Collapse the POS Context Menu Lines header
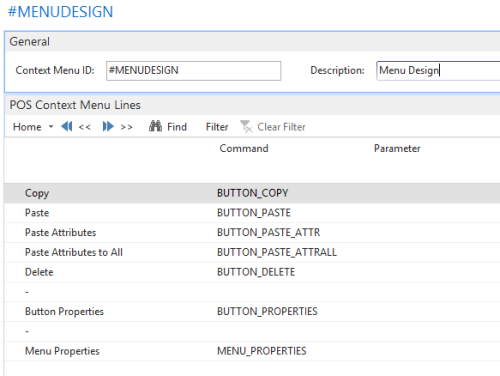 coord(252,105)
